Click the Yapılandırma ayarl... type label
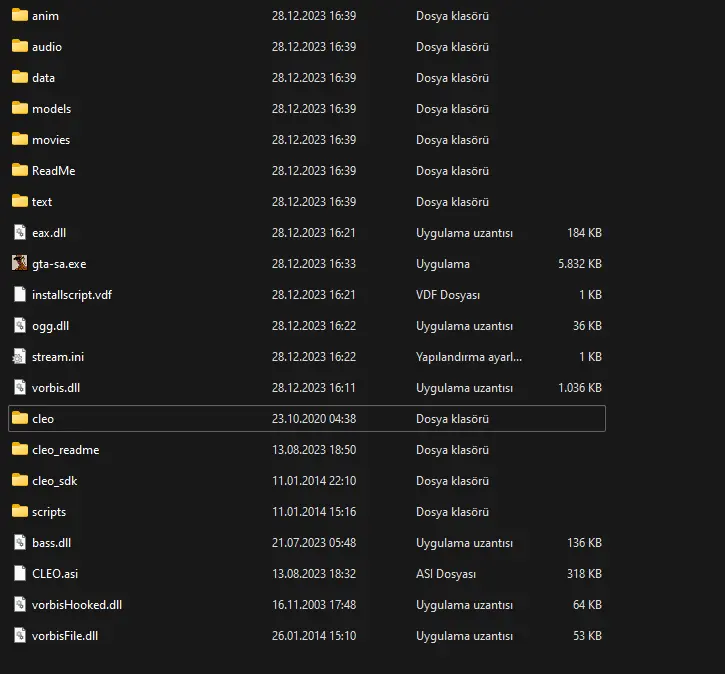Viewport: 725px width, 674px height. pyautogui.click(x=469, y=357)
